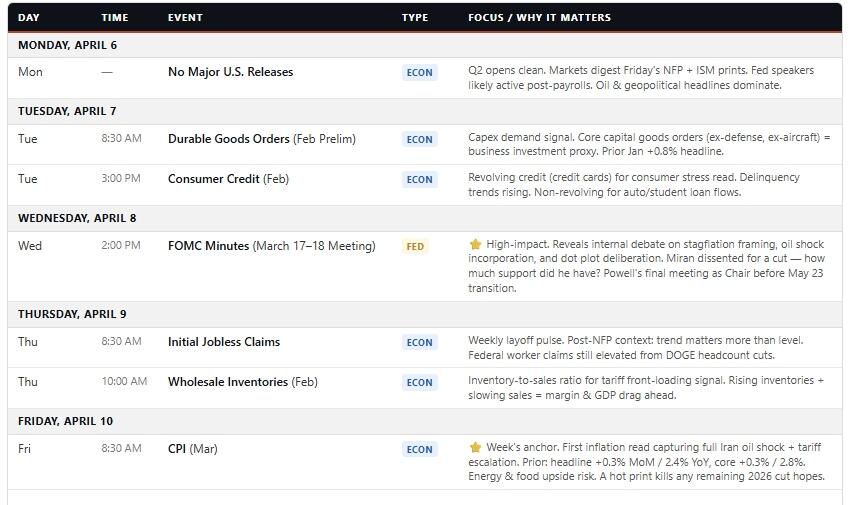Click the TYPE column header
The width and height of the screenshot is (855, 505).
coord(415,17)
